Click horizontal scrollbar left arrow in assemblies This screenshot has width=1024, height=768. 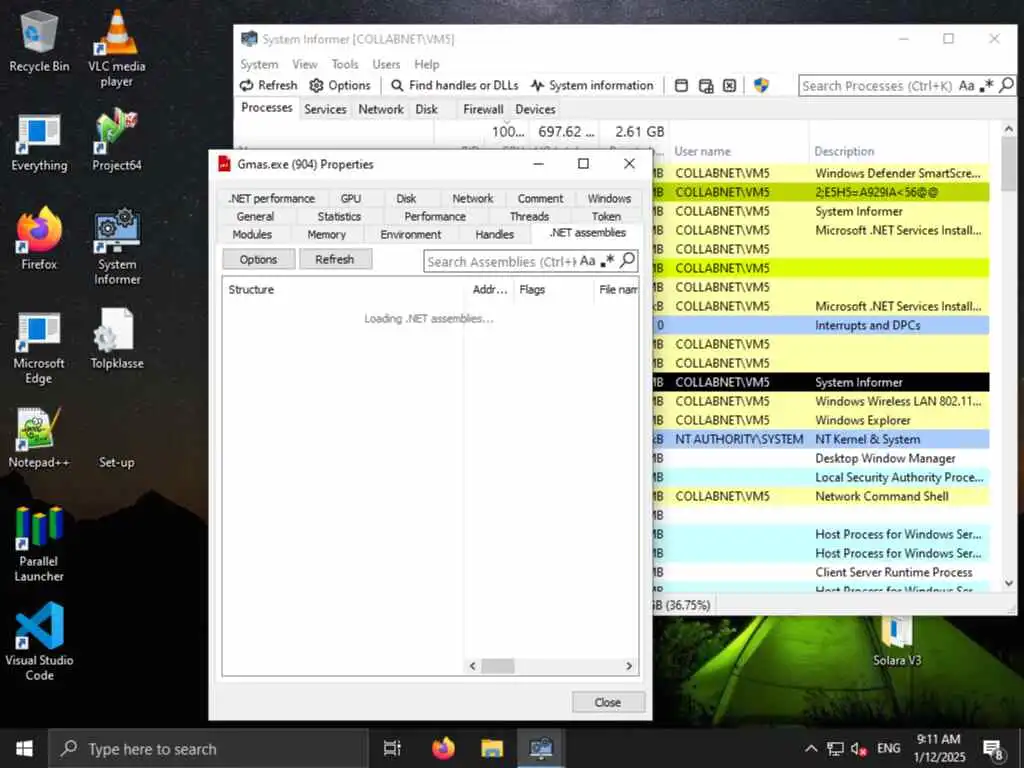473,666
